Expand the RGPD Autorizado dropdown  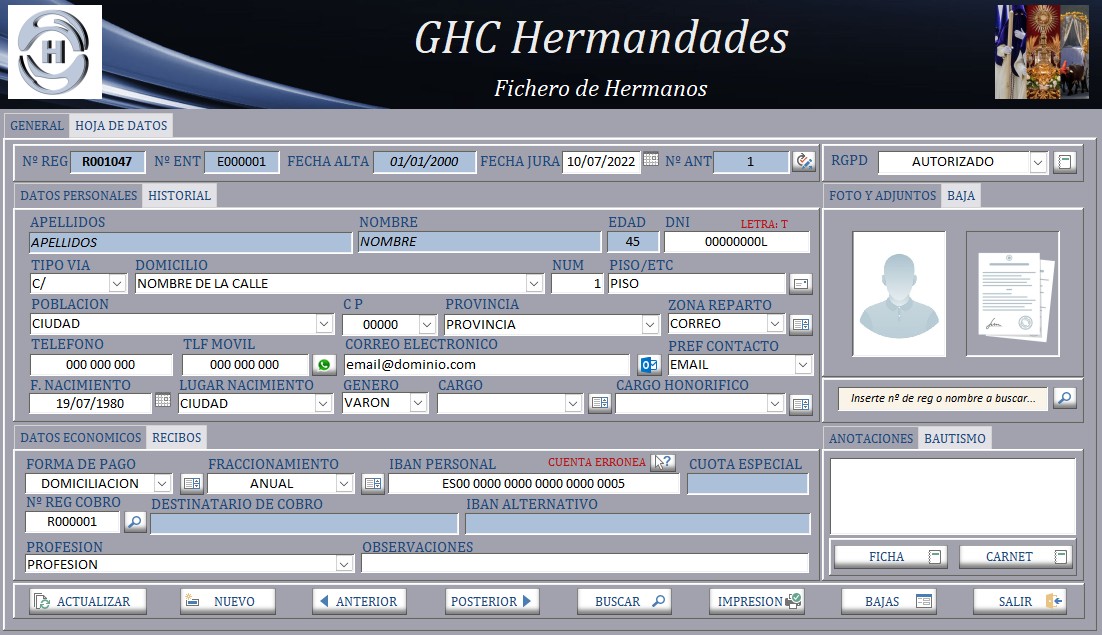[1038, 162]
